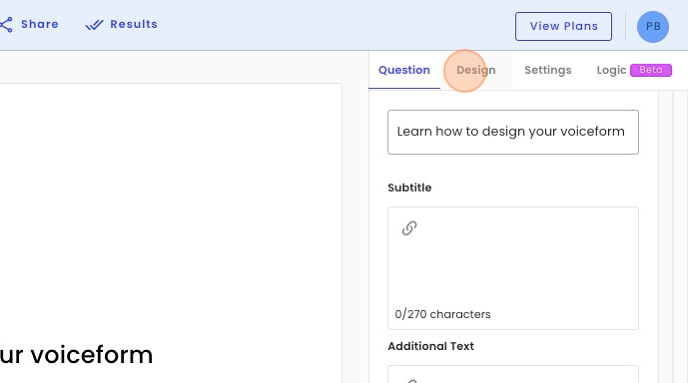This screenshot has height=383, width=688.
Task: Click the link icon under Additional Text
Action: [409, 381]
